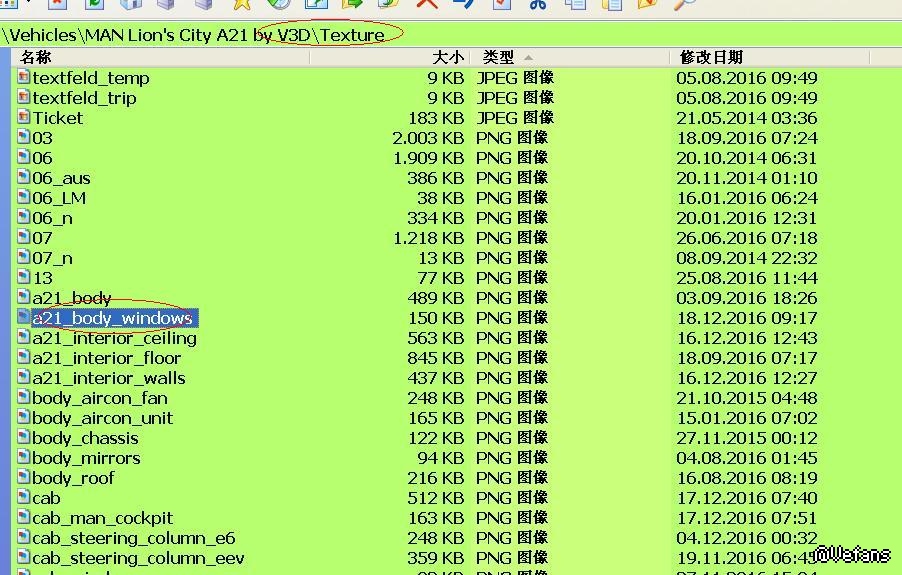902x575 pixels.
Task: Select the Ticket JPEG file
Action: coord(58,118)
